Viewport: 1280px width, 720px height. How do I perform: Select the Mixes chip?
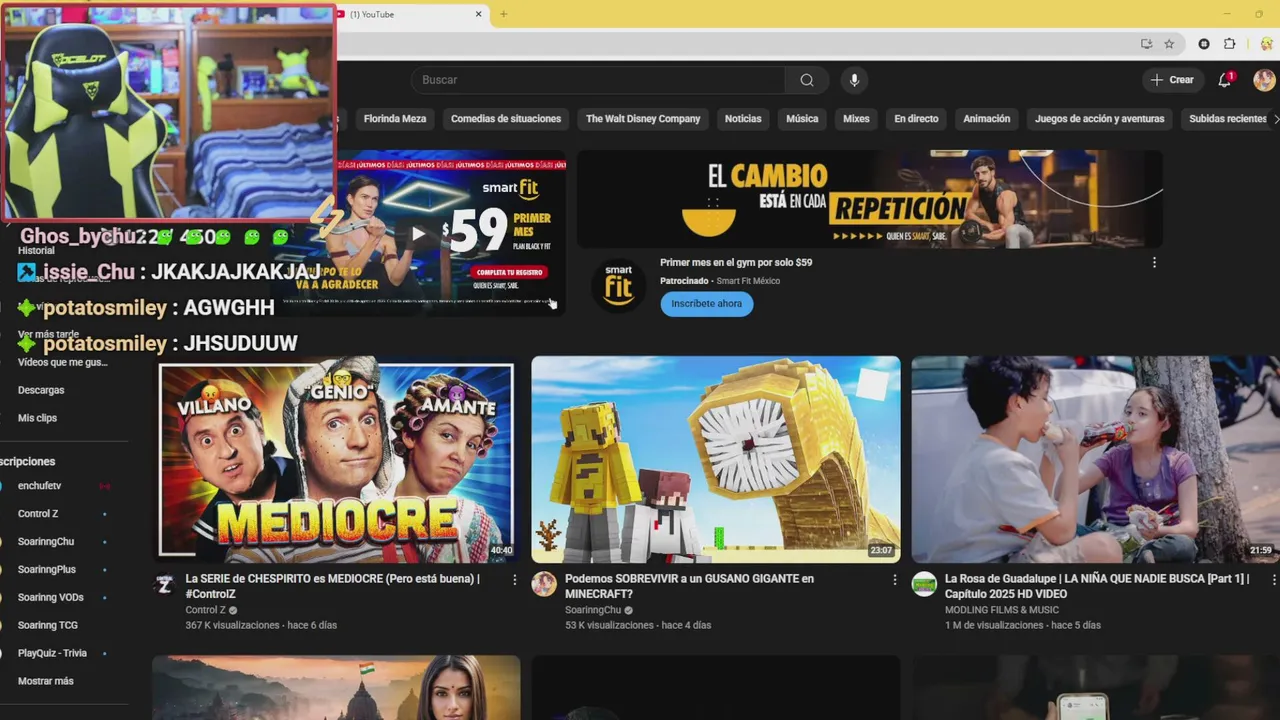coord(856,119)
